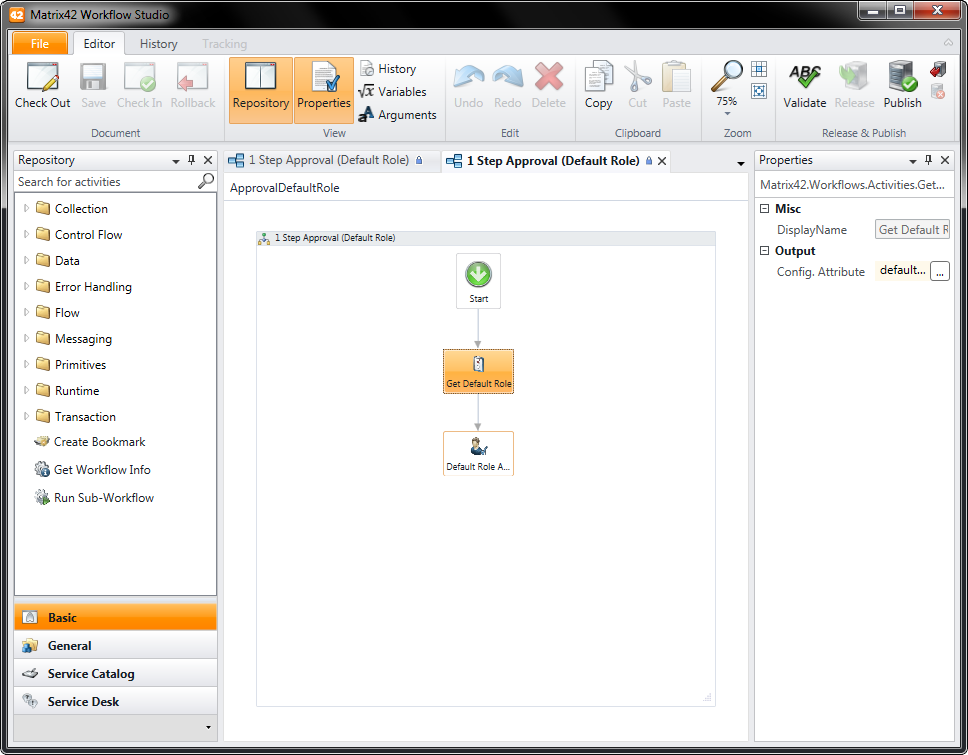968x755 pixels.
Task: Open the File menu
Action: point(40,43)
